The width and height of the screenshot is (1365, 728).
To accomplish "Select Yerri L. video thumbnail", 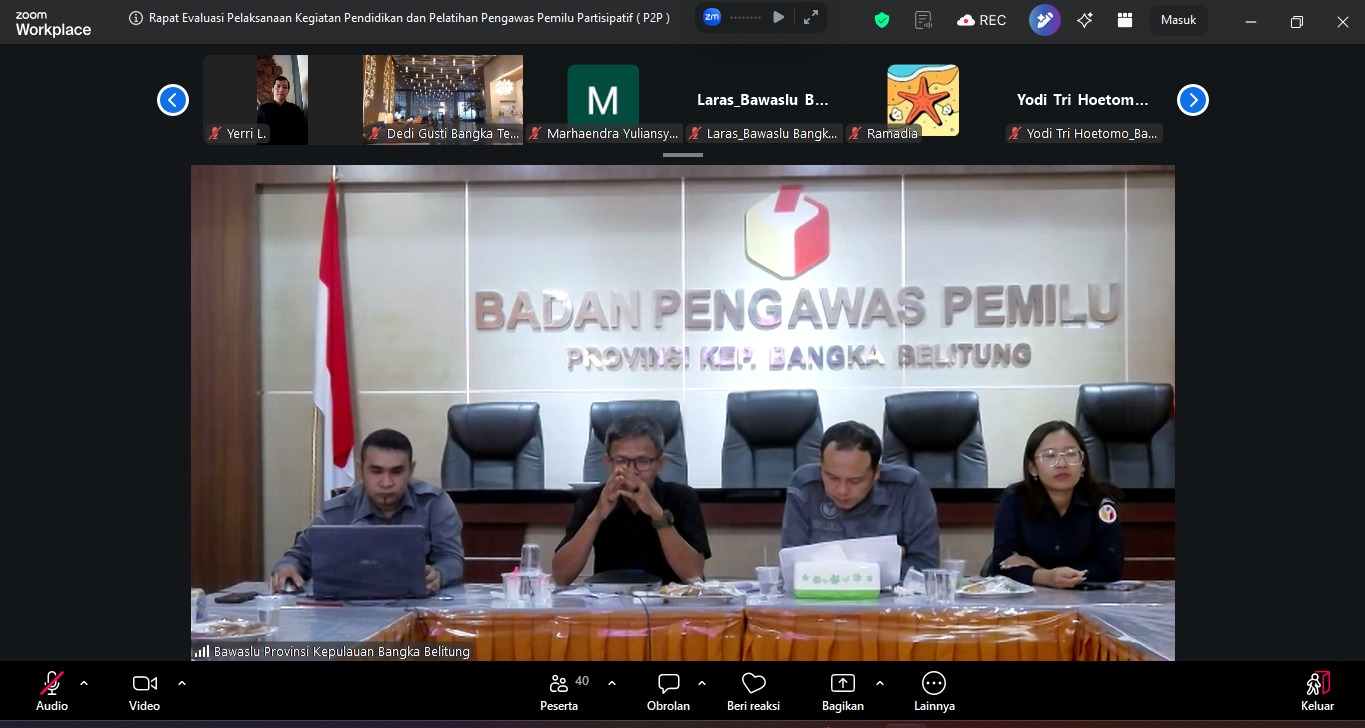I will 283,100.
